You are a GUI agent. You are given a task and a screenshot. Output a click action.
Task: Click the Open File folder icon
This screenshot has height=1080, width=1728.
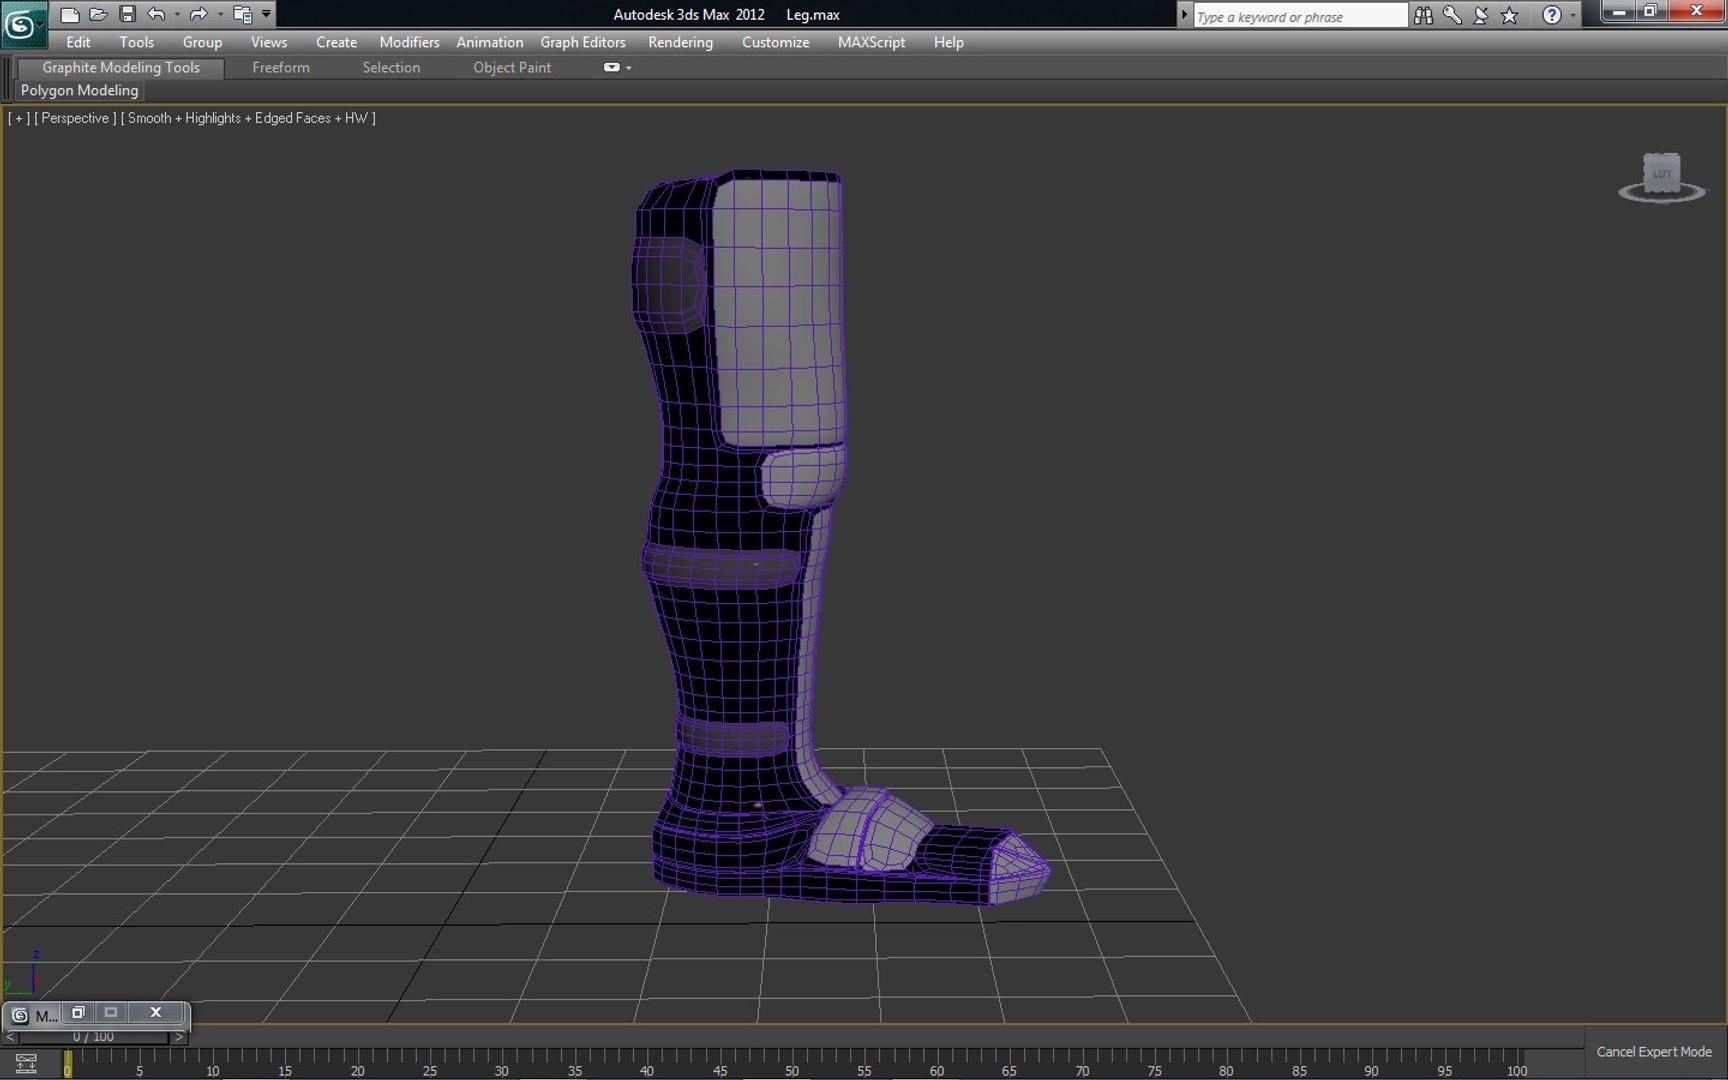tap(98, 14)
